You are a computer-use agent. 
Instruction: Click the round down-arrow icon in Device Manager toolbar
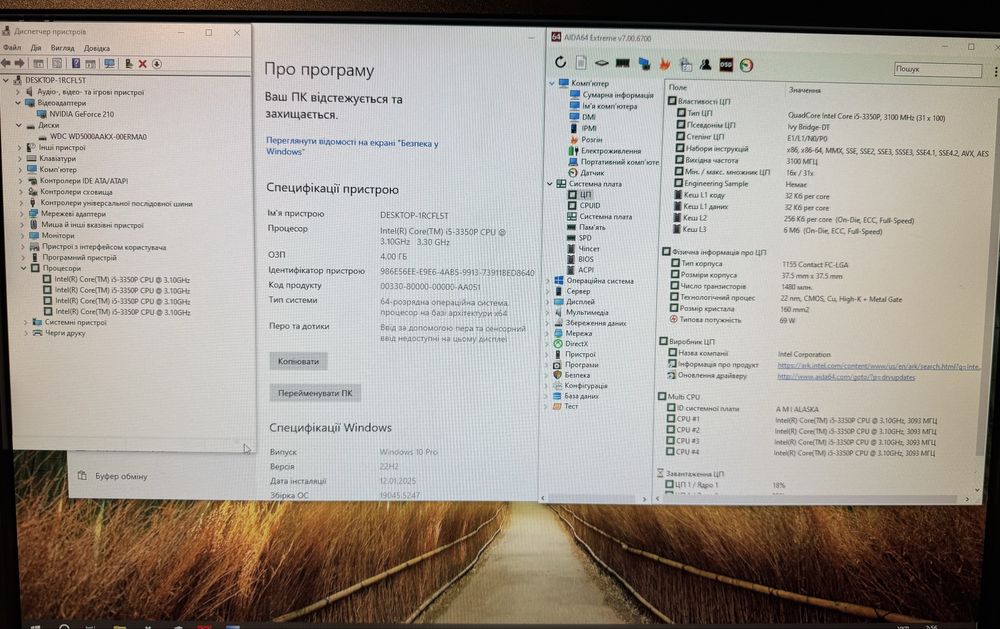pos(157,64)
